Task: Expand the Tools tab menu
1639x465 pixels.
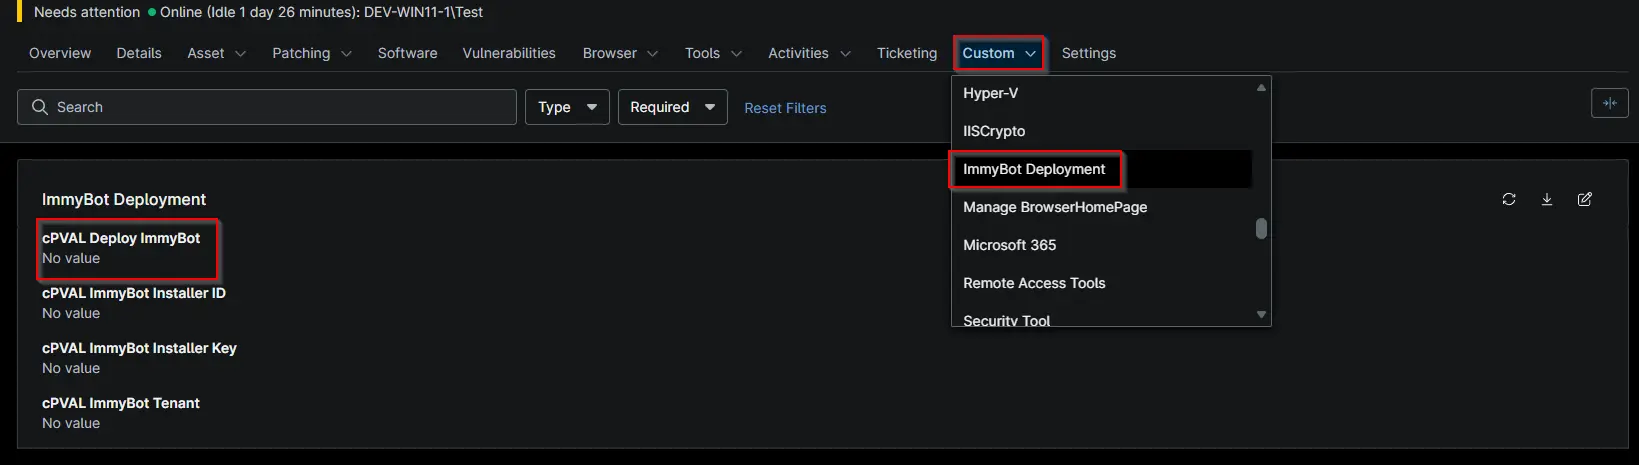Action: coord(714,53)
